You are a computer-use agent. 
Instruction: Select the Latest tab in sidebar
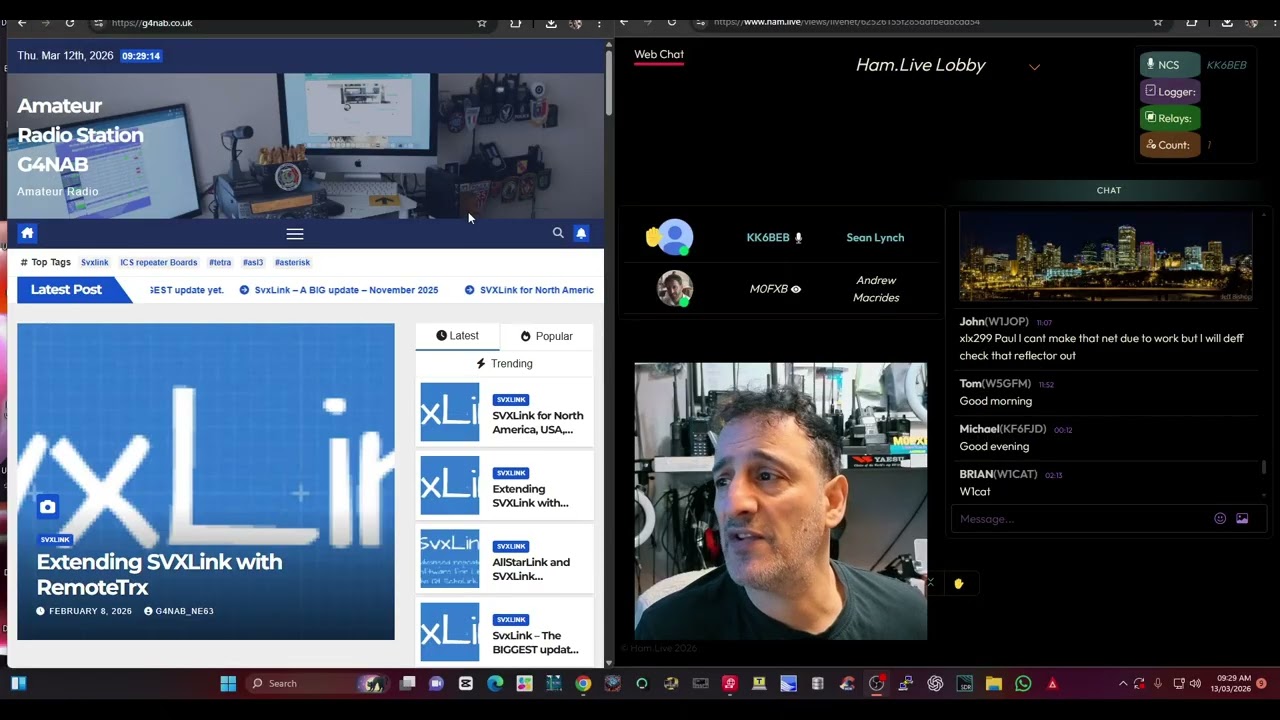pos(458,336)
